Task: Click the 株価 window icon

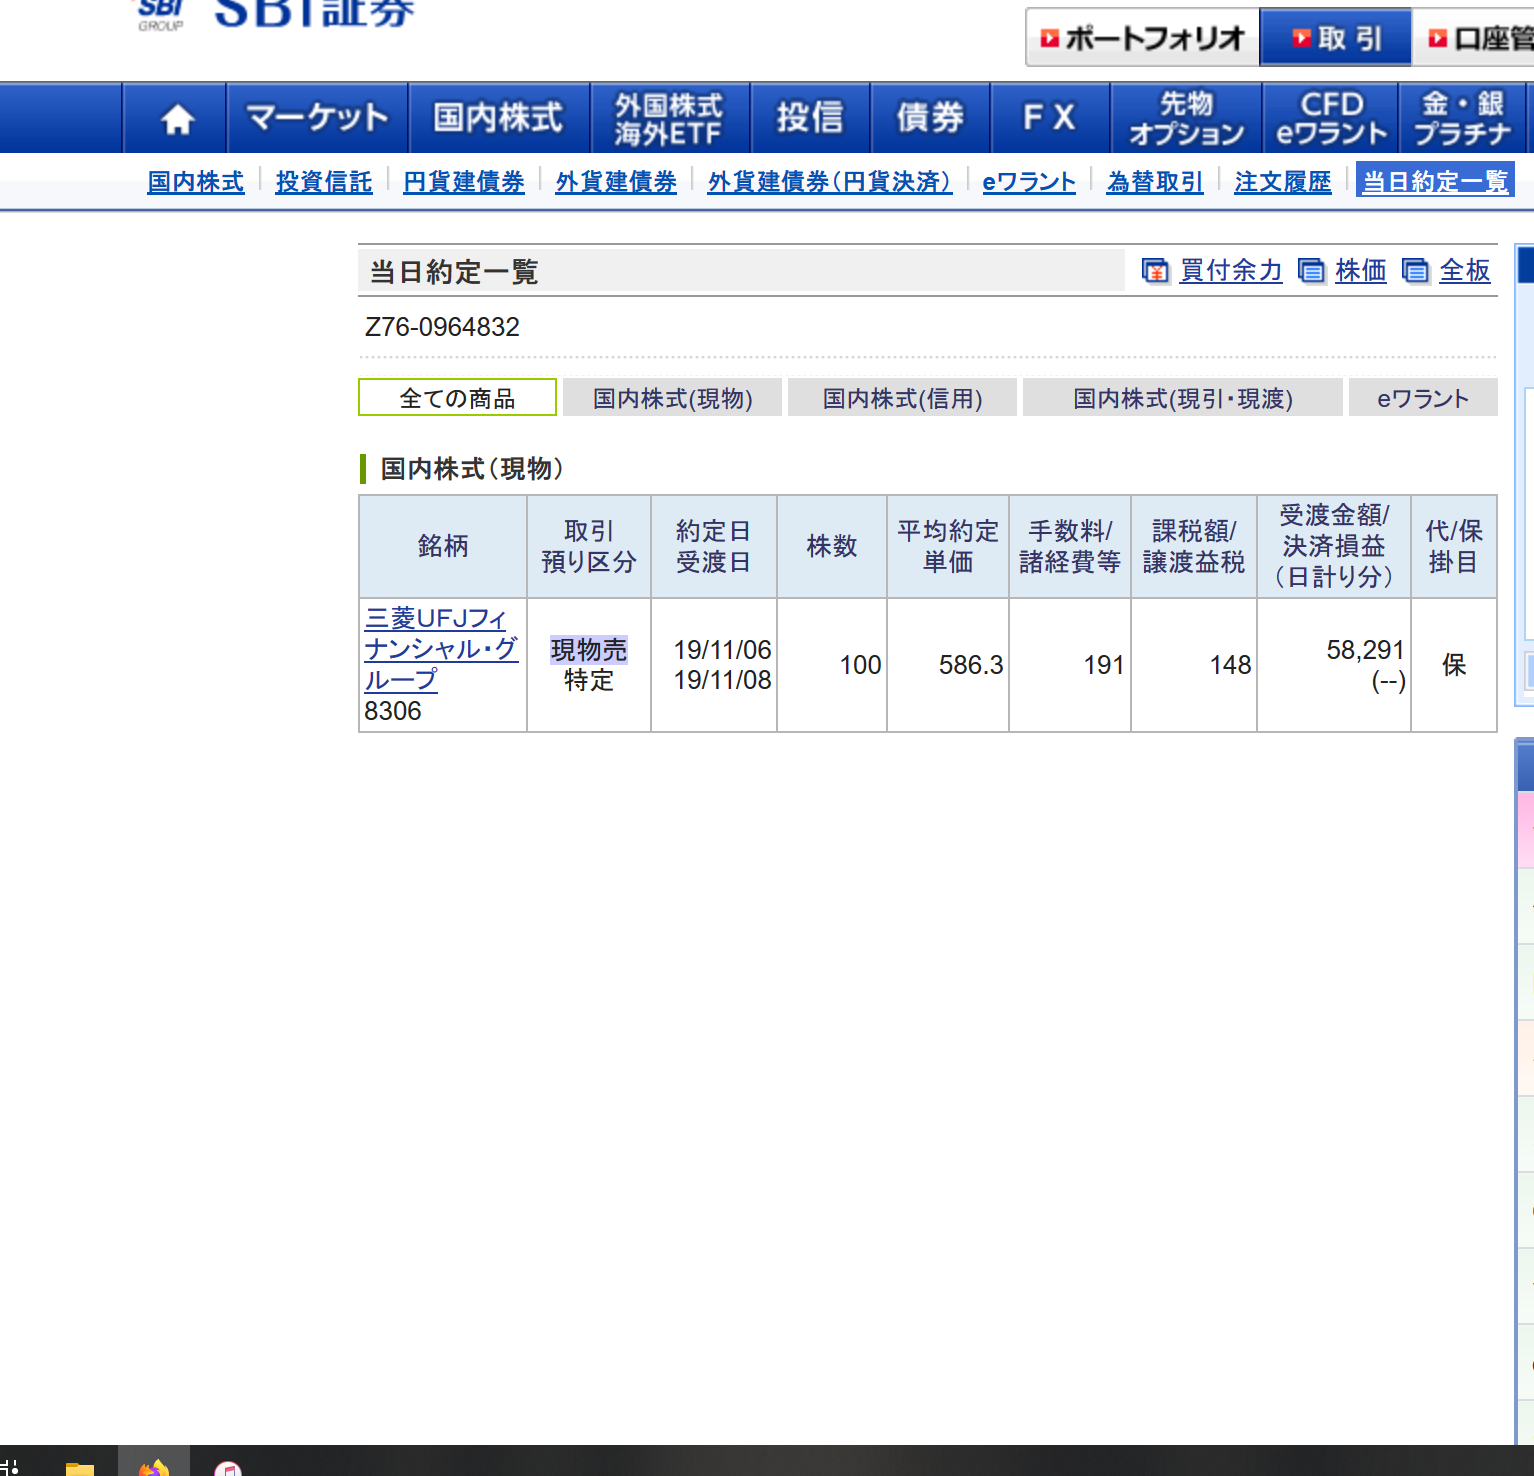Action: pos(1310,271)
